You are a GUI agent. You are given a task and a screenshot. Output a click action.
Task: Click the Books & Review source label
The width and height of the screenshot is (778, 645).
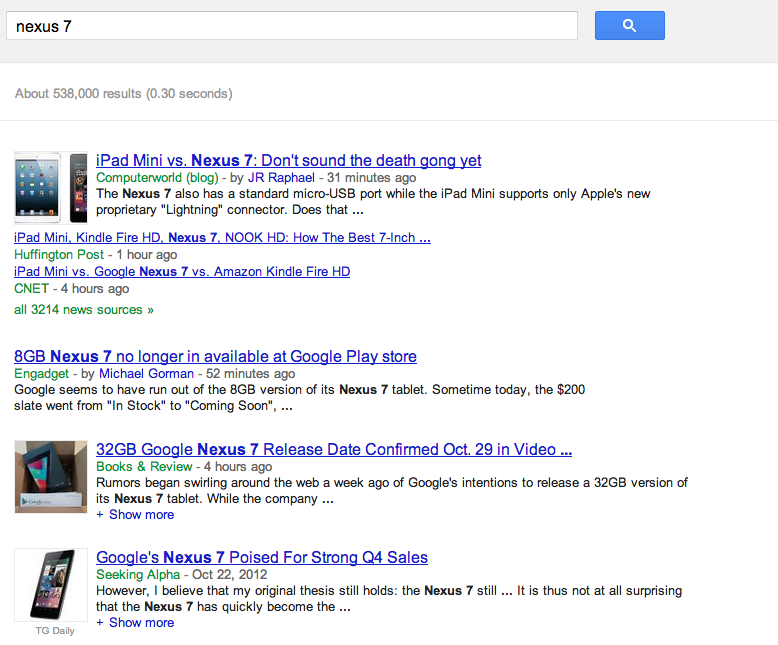tap(144, 467)
